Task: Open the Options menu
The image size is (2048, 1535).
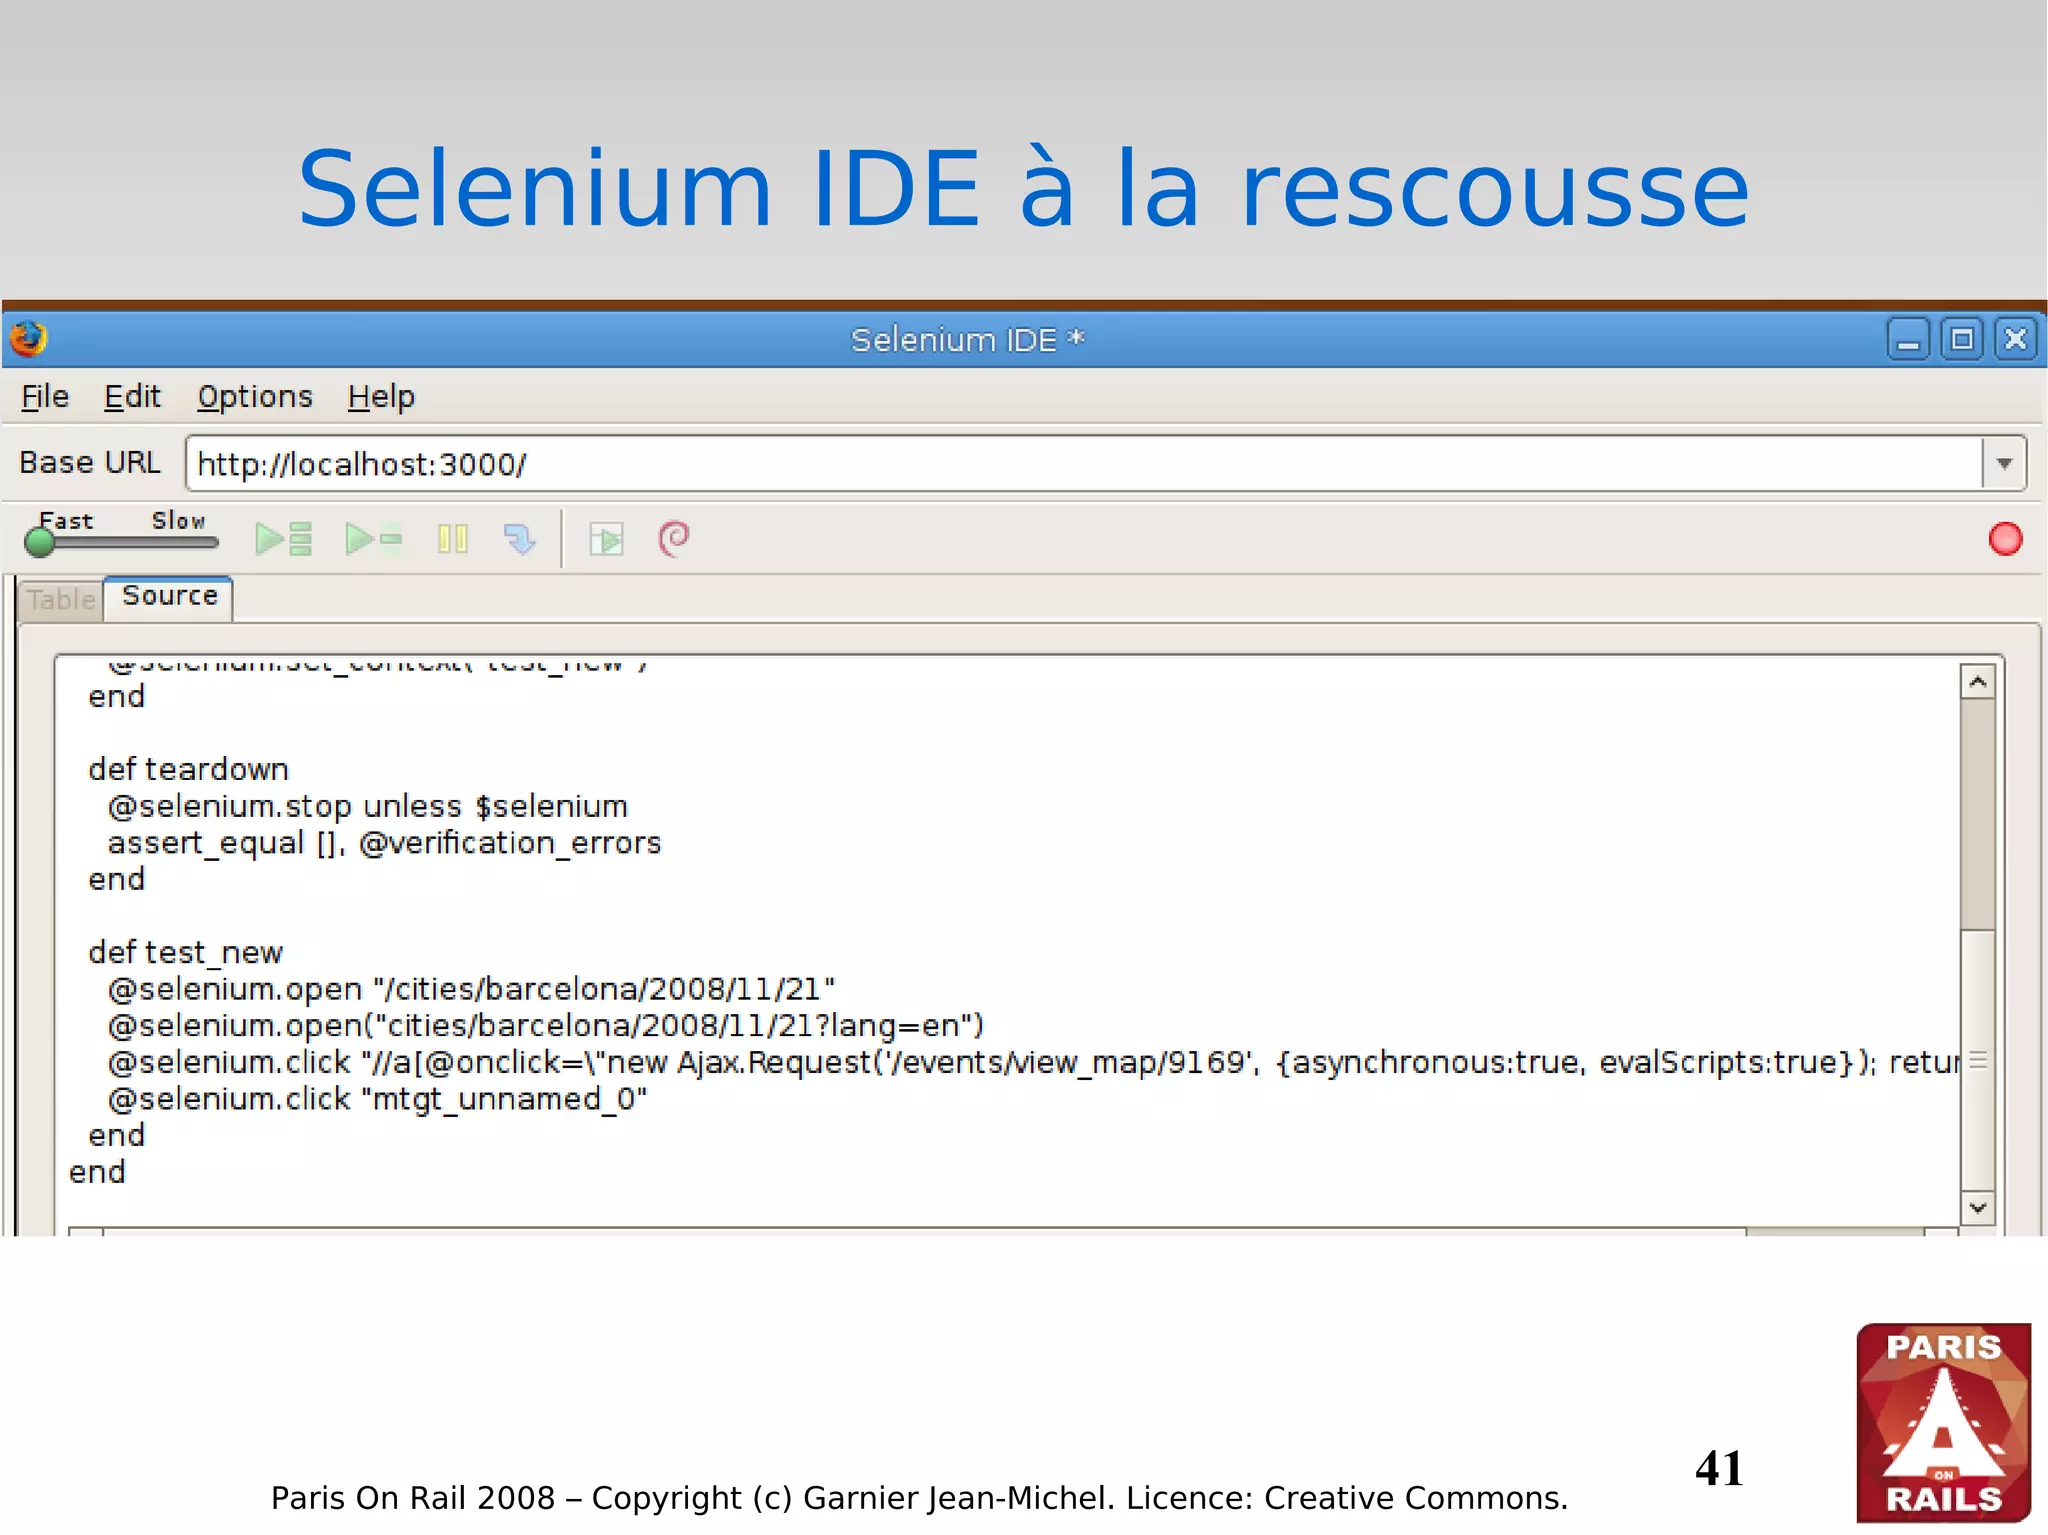Action: point(255,397)
